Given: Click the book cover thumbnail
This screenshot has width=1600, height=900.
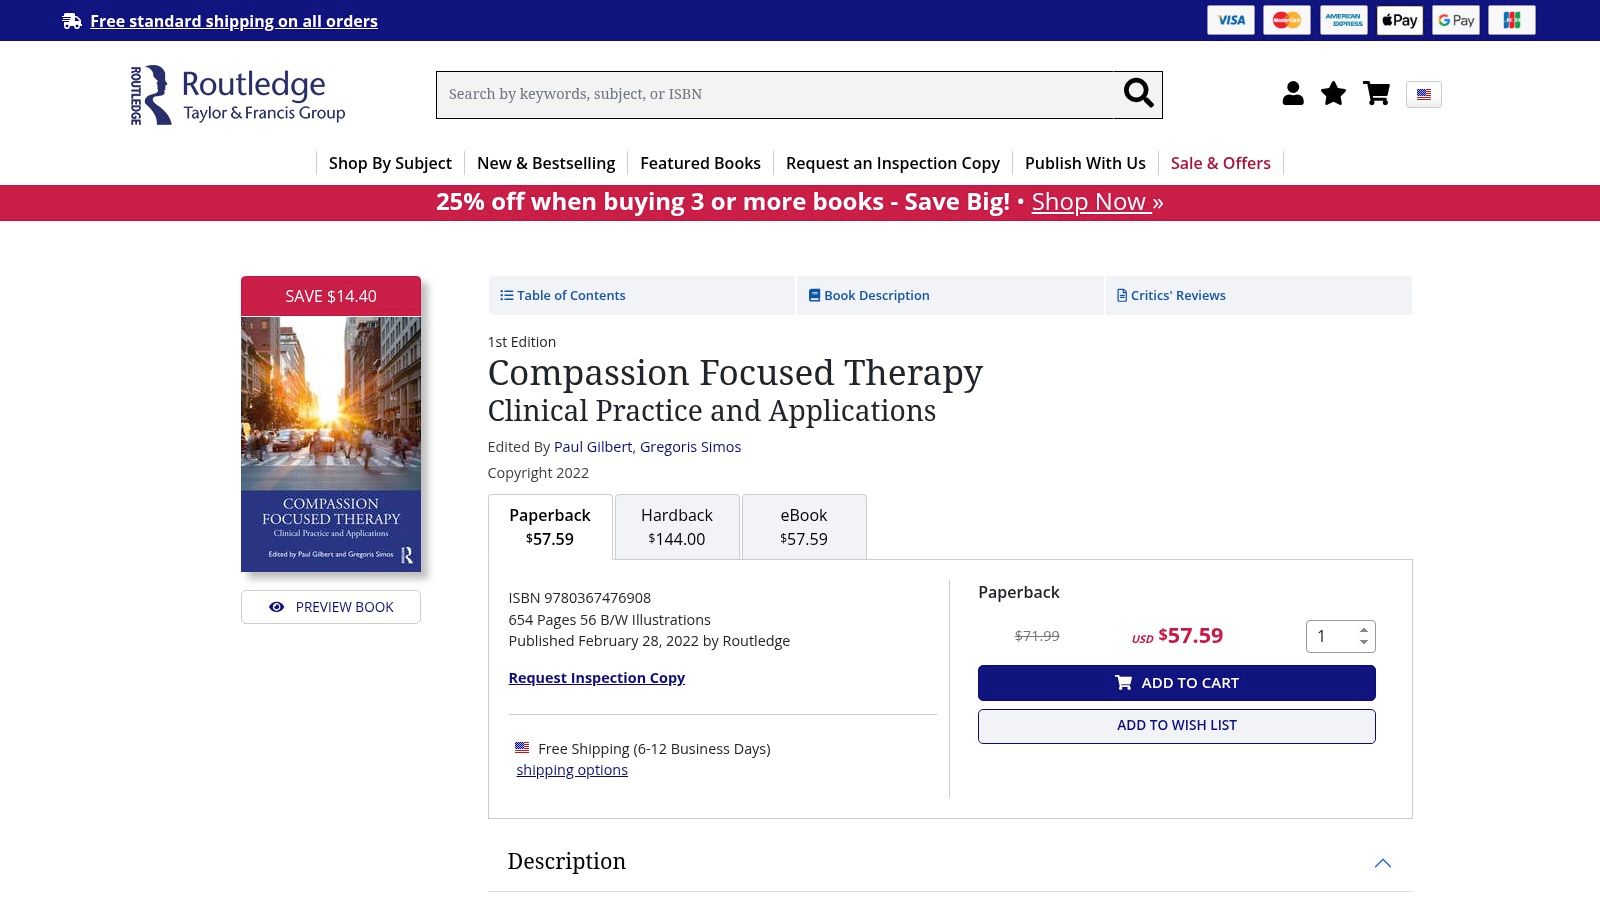Looking at the screenshot, I should tap(331, 444).
